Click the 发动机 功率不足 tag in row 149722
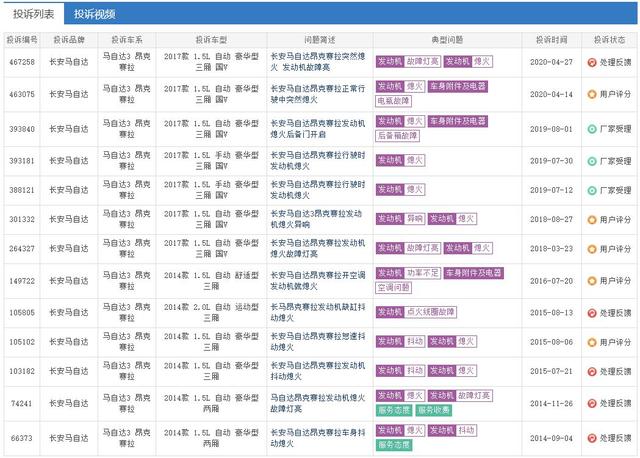The width and height of the screenshot is (640, 458). point(408,273)
